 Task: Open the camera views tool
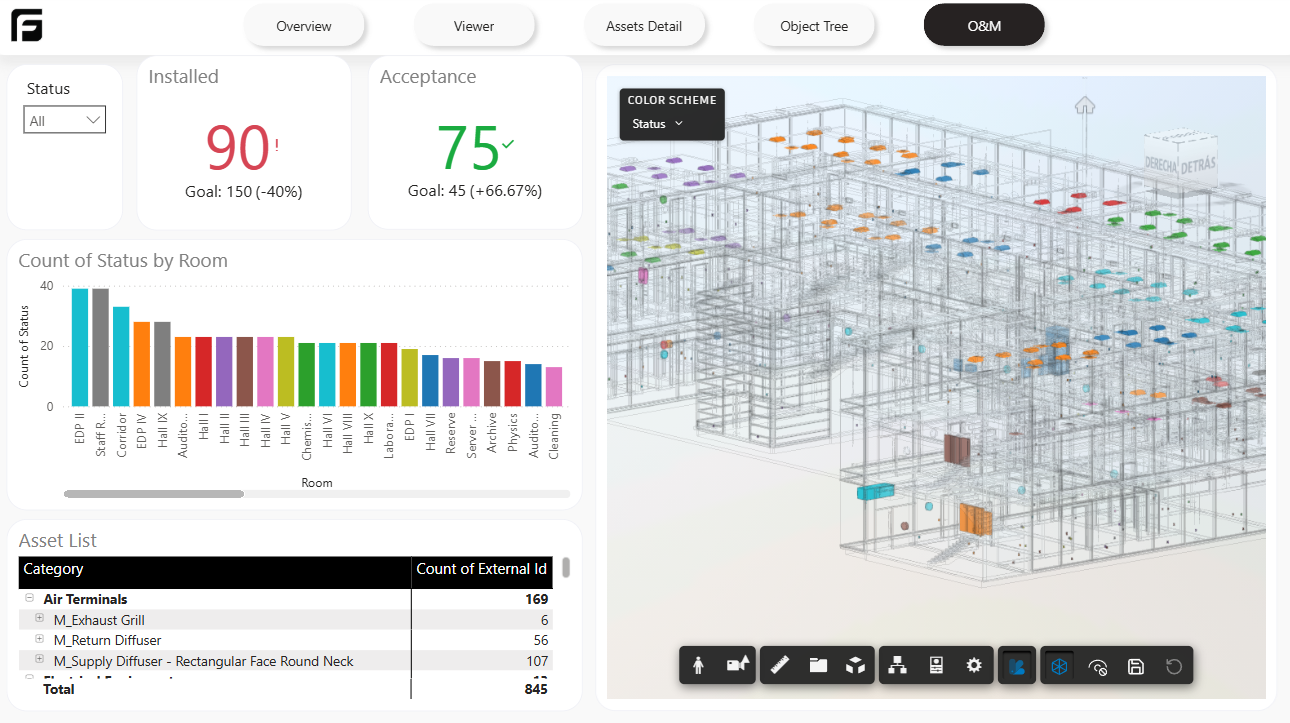point(738,665)
